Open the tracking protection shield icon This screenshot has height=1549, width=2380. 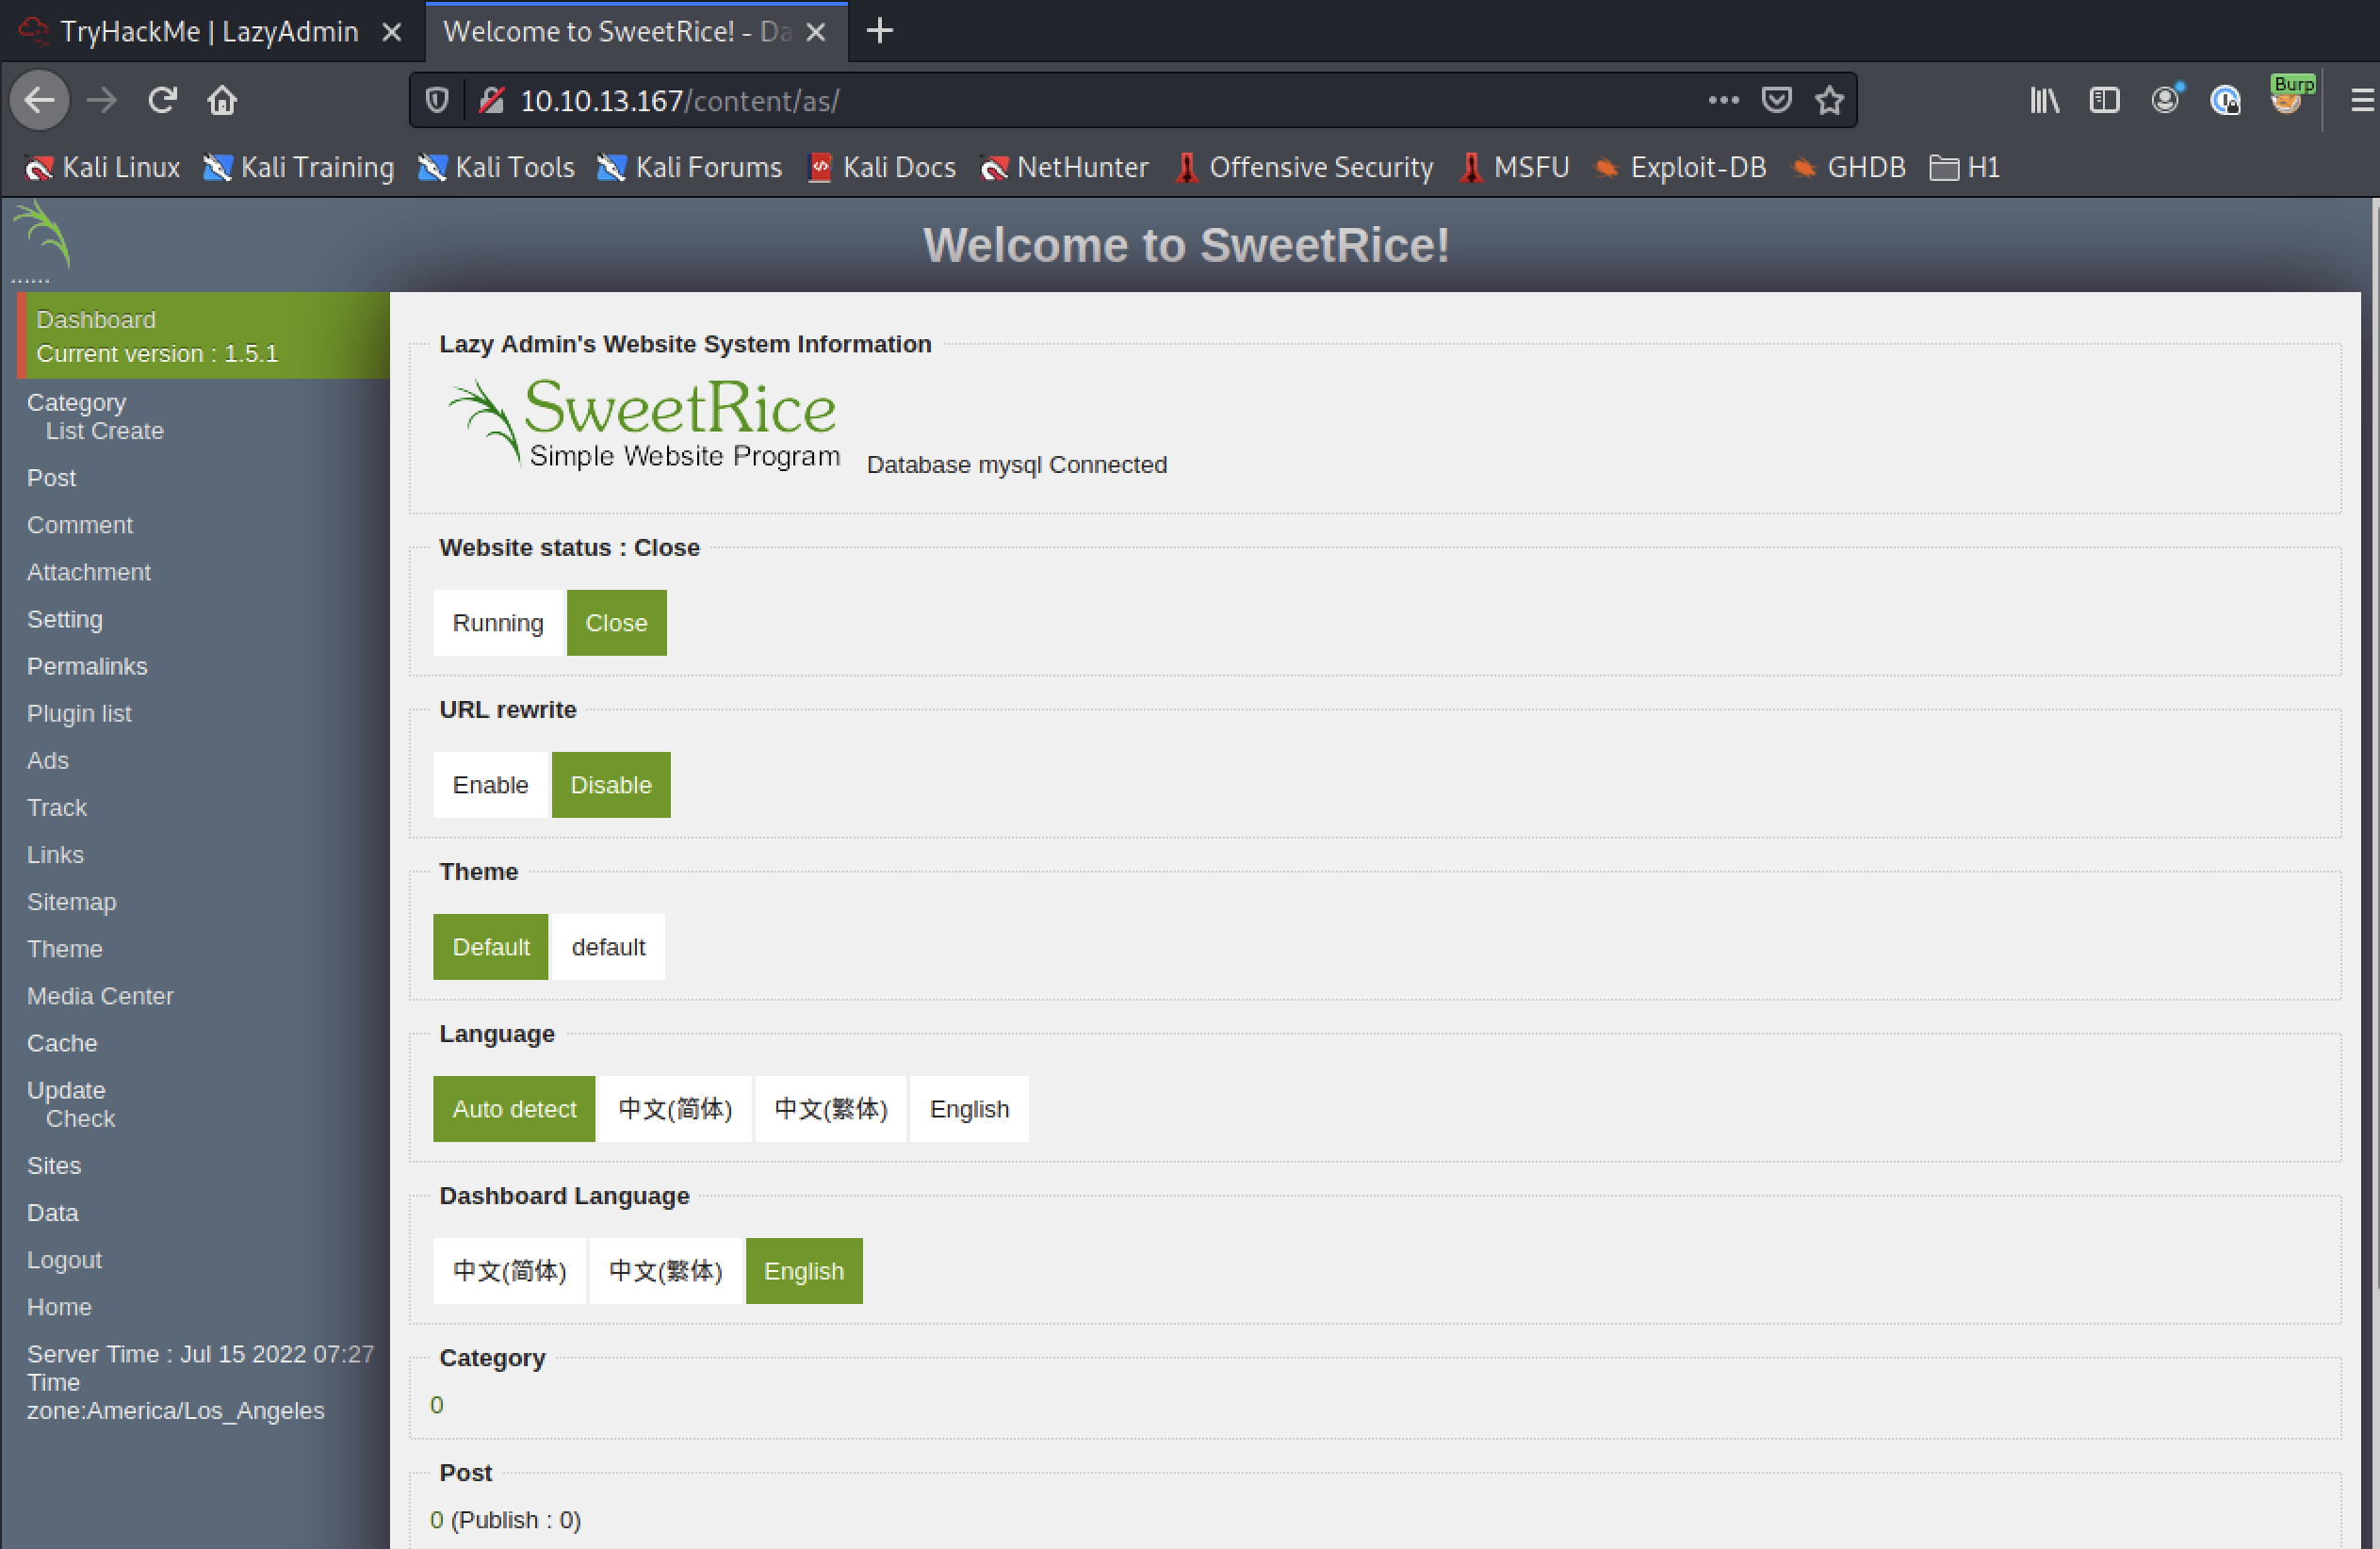coord(437,100)
